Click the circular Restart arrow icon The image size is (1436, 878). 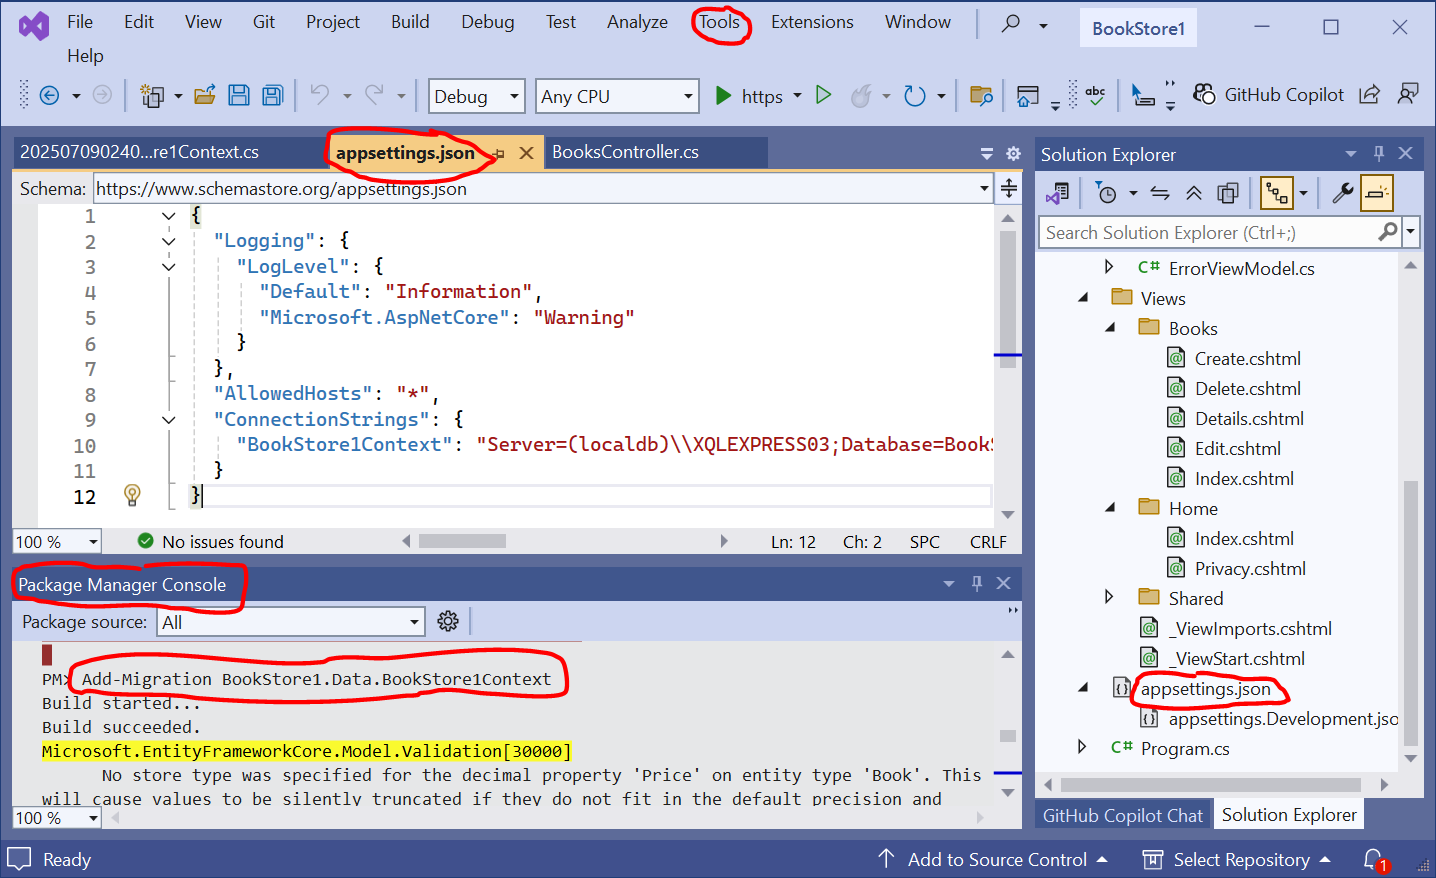click(914, 96)
